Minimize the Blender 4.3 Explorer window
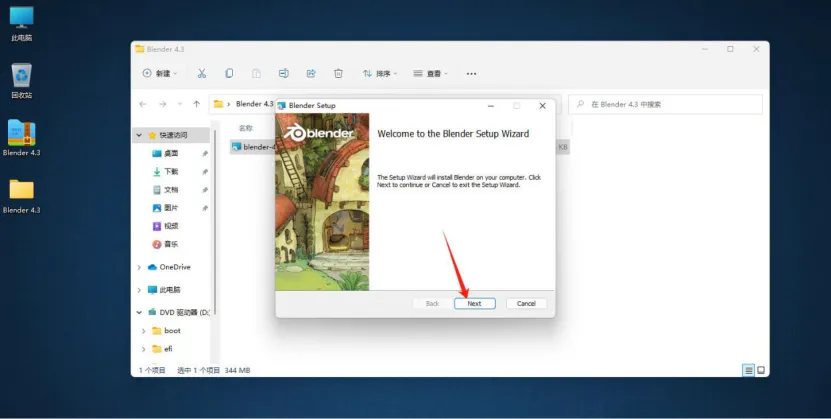The height and width of the screenshot is (419, 831). tap(705, 49)
